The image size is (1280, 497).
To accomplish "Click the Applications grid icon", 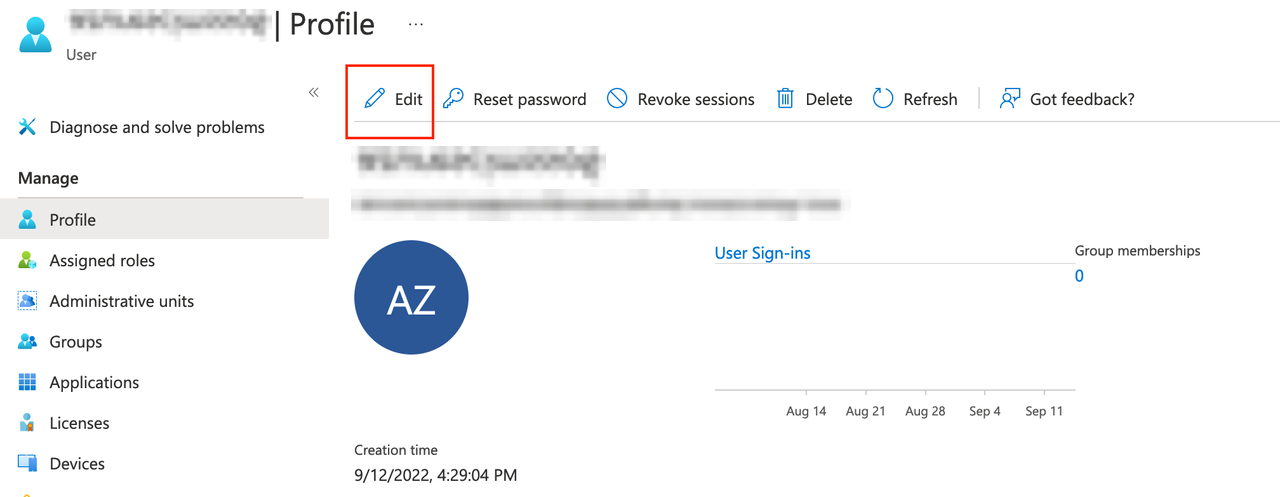I will click(x=28, y=382).
